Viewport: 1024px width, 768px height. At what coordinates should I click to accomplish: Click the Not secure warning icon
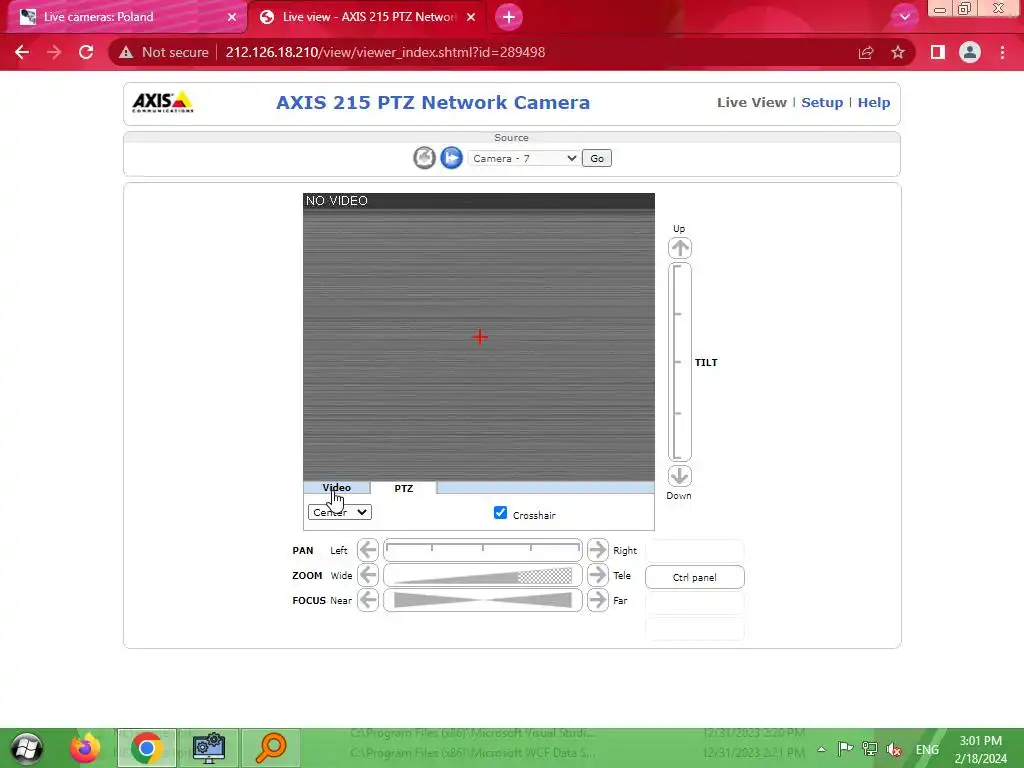[126, 52]
